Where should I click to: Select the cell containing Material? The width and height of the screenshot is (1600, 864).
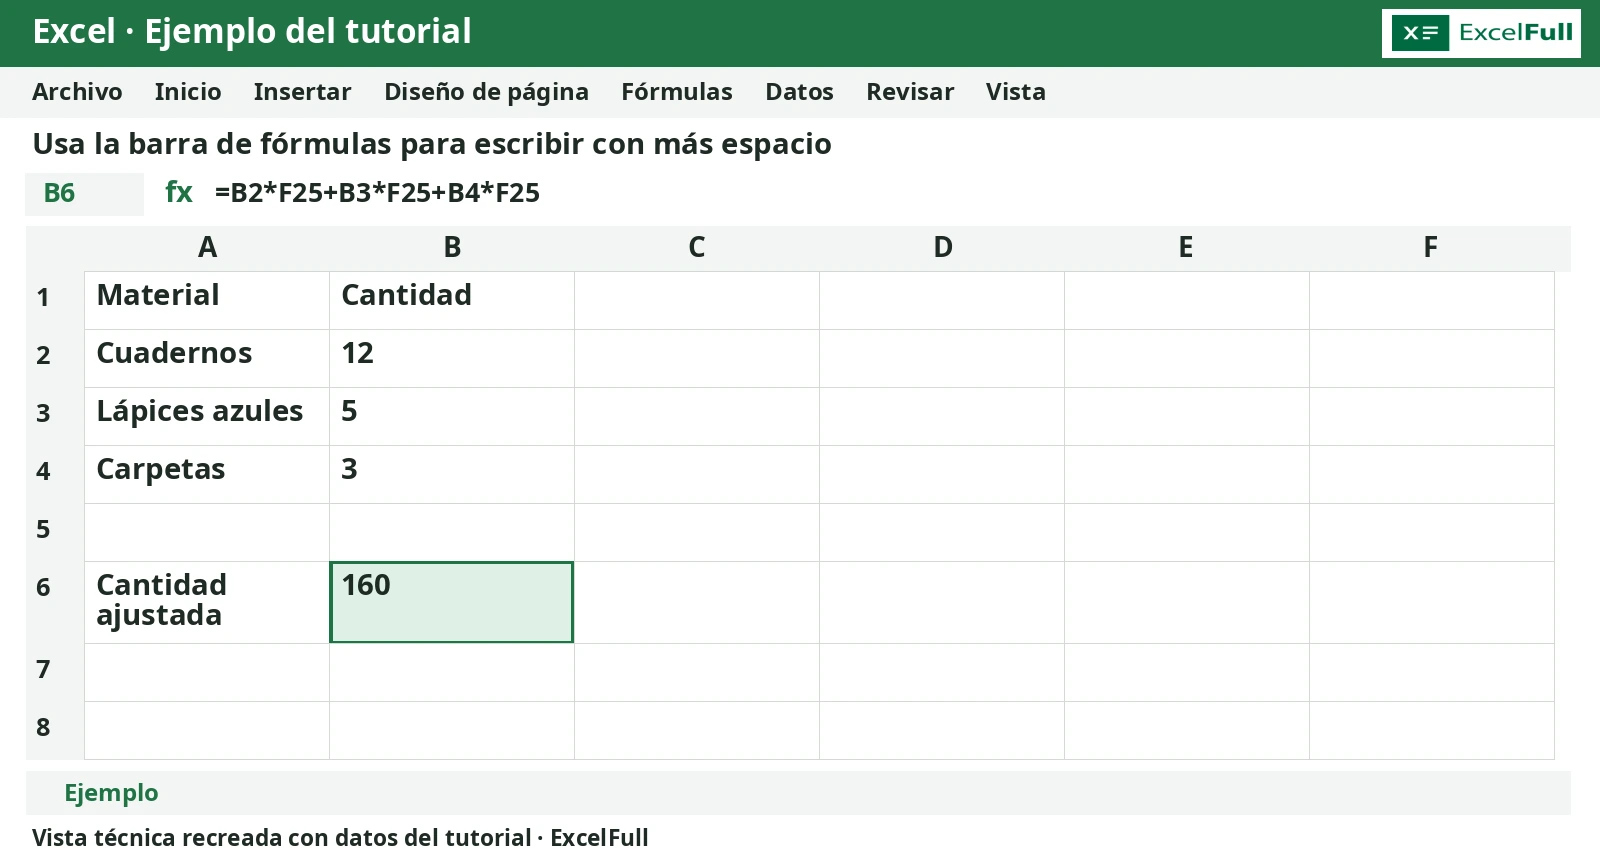click(x=207, y=300)
